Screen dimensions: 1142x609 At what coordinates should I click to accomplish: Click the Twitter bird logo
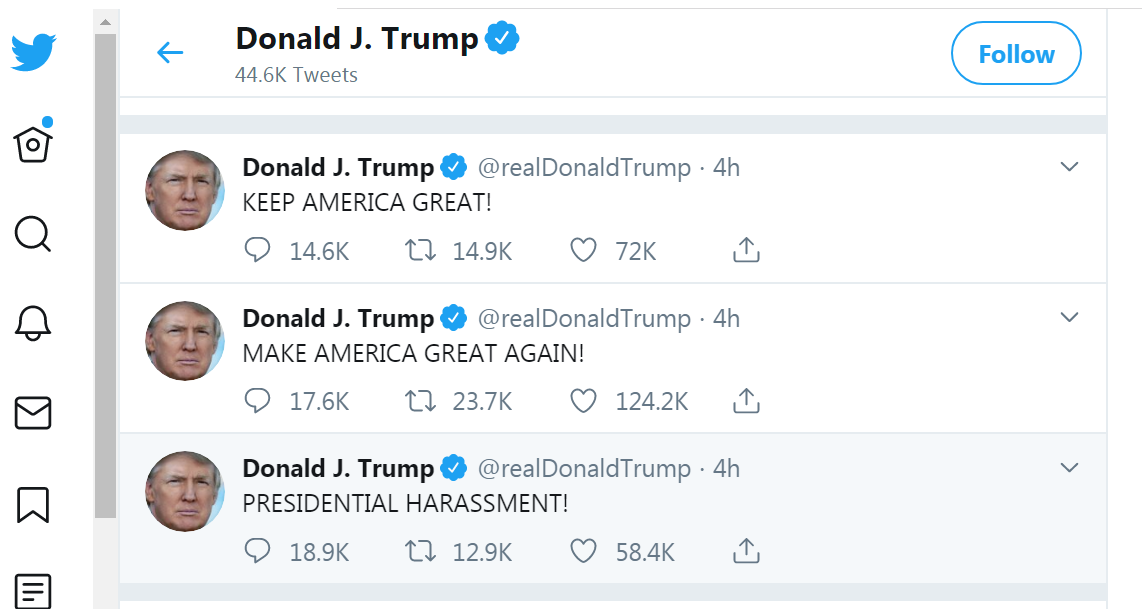pos(34,53)
